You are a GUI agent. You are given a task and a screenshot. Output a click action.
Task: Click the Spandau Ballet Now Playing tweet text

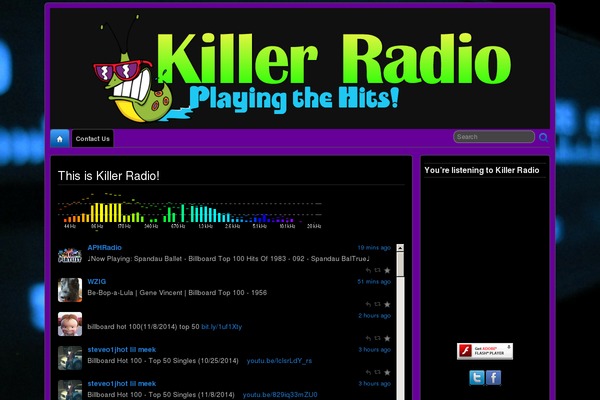click(x=228, y=259)
